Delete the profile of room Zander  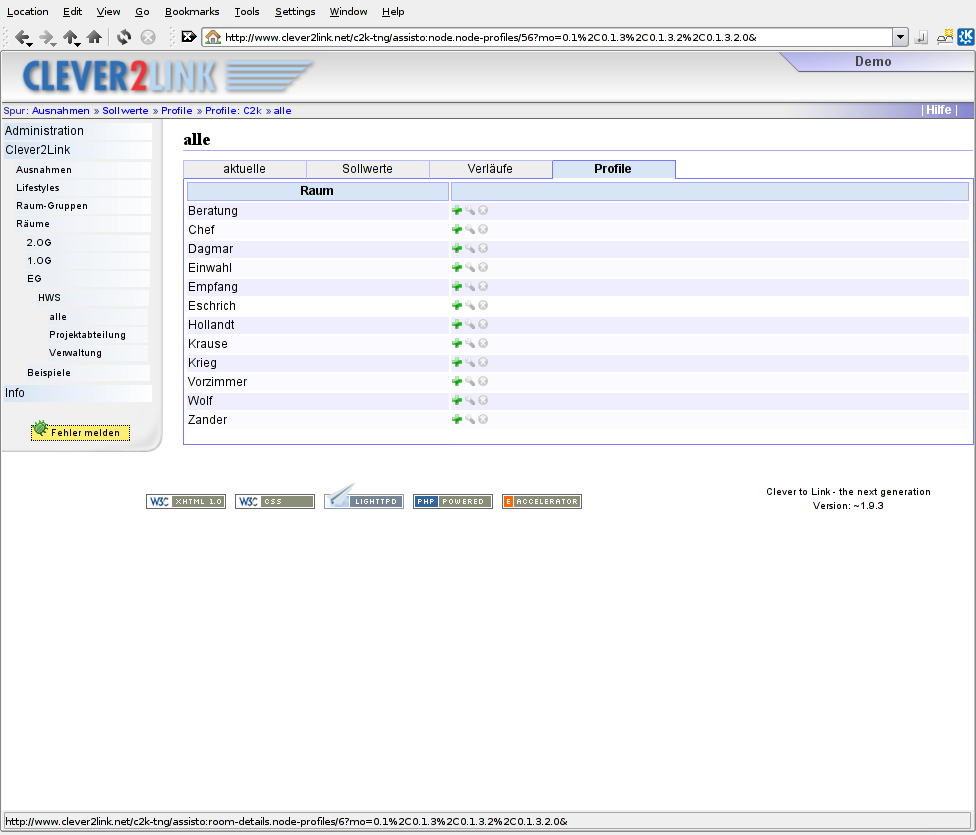[483, 419]
